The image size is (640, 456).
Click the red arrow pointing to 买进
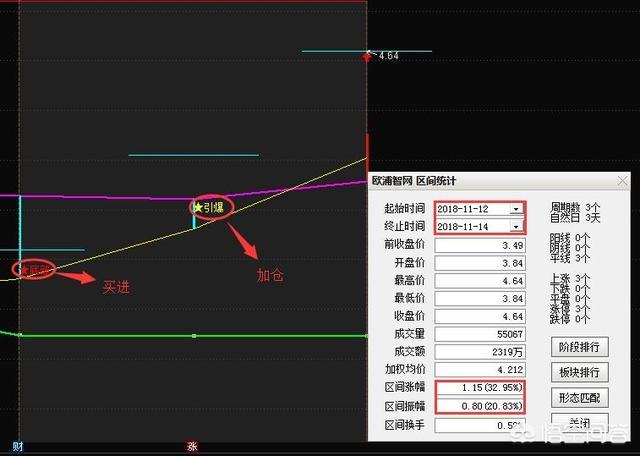(x=76, y=277)
